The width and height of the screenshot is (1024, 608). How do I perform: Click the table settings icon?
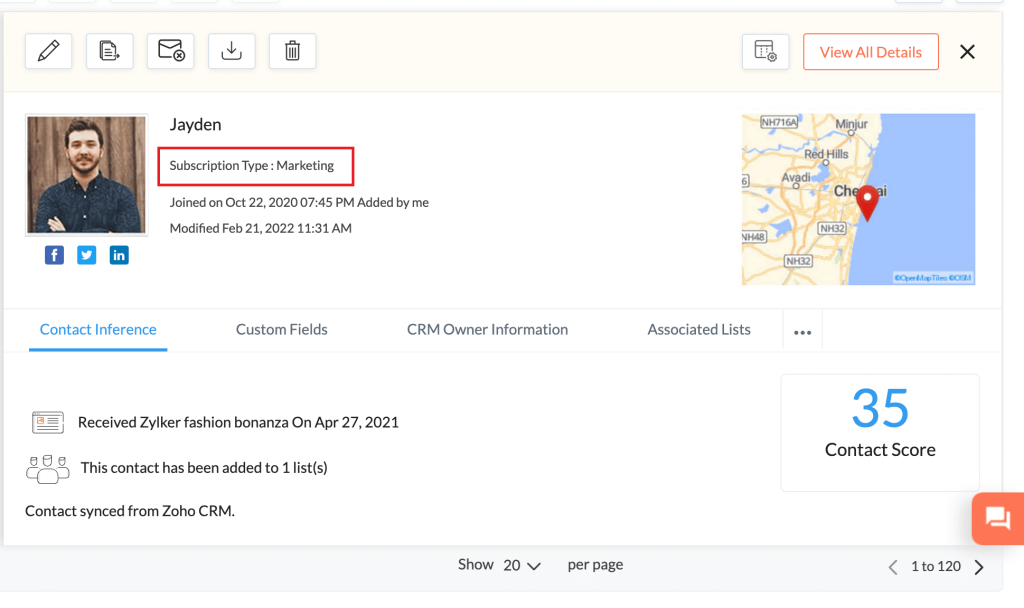pos(765,52)
